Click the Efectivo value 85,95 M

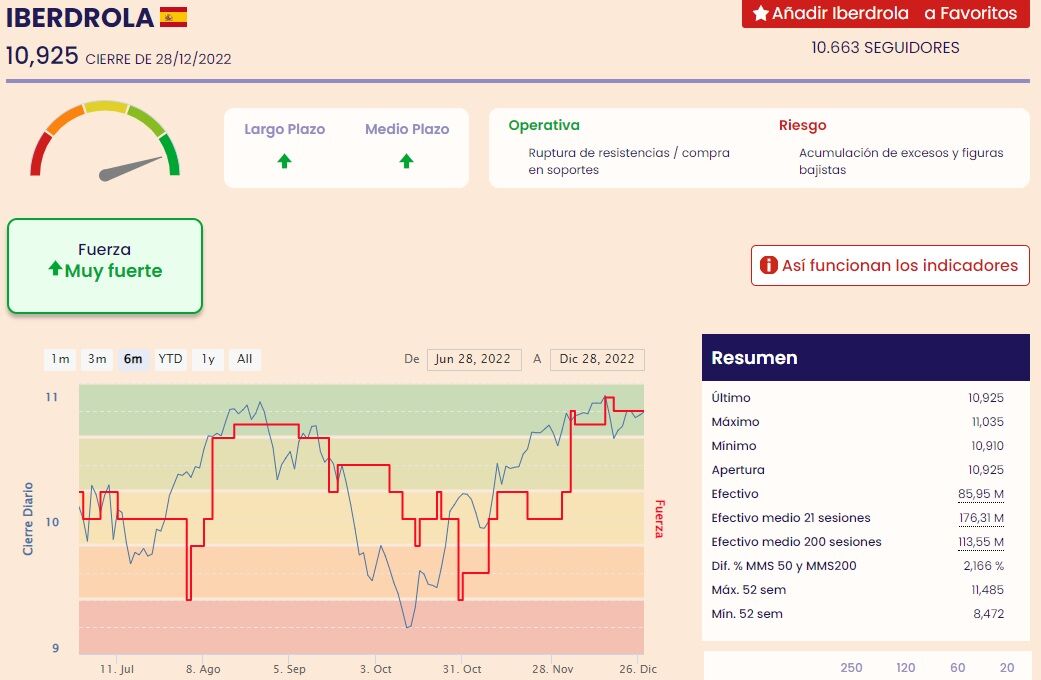point(981,493)
